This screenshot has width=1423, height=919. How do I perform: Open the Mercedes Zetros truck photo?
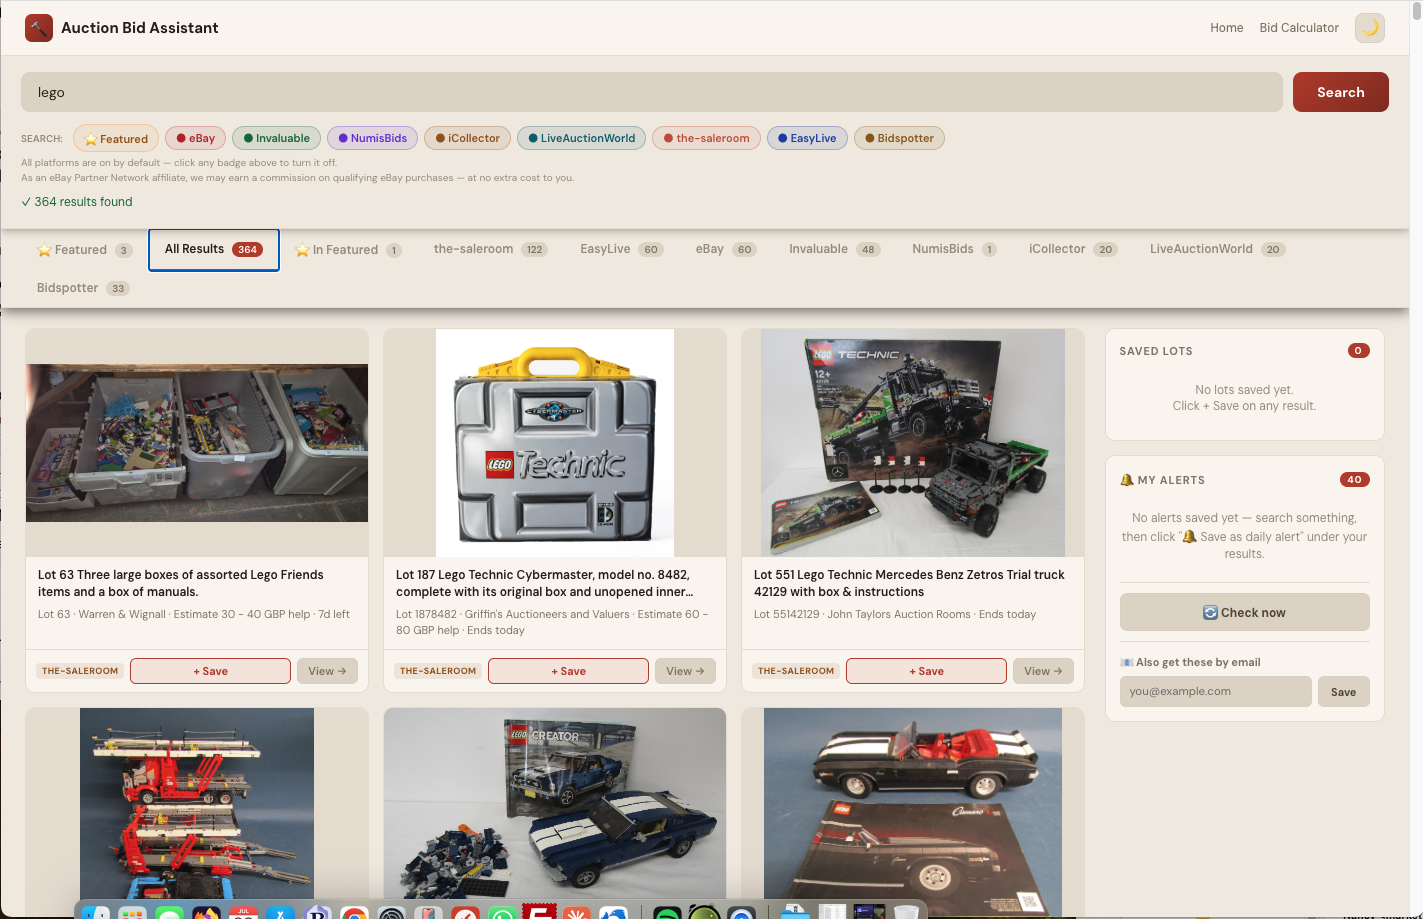click(x=913, y=443)
